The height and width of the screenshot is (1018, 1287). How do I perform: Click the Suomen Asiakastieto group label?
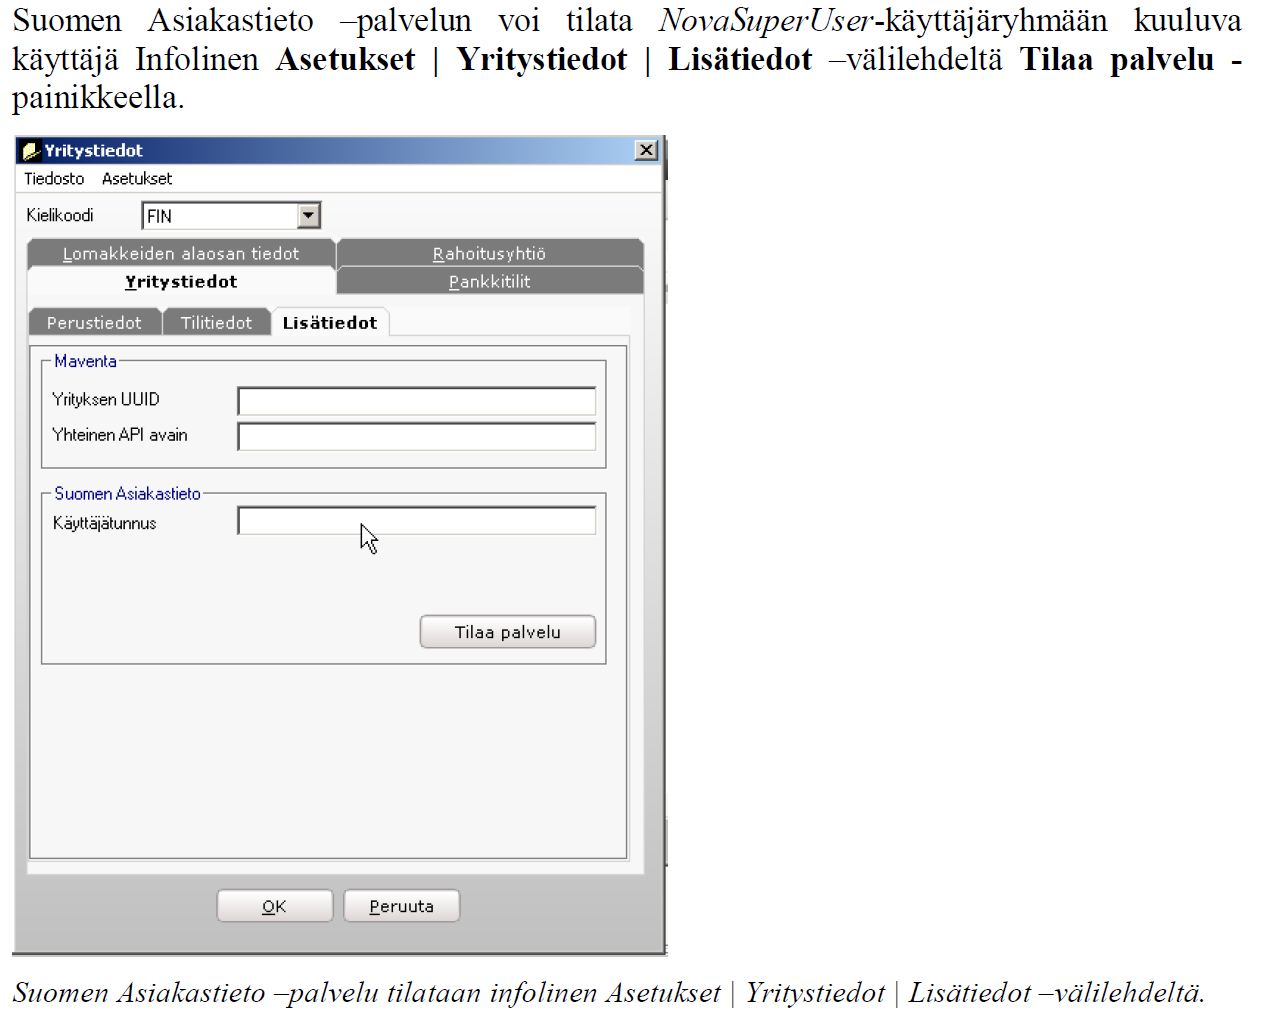coord(127,493)
